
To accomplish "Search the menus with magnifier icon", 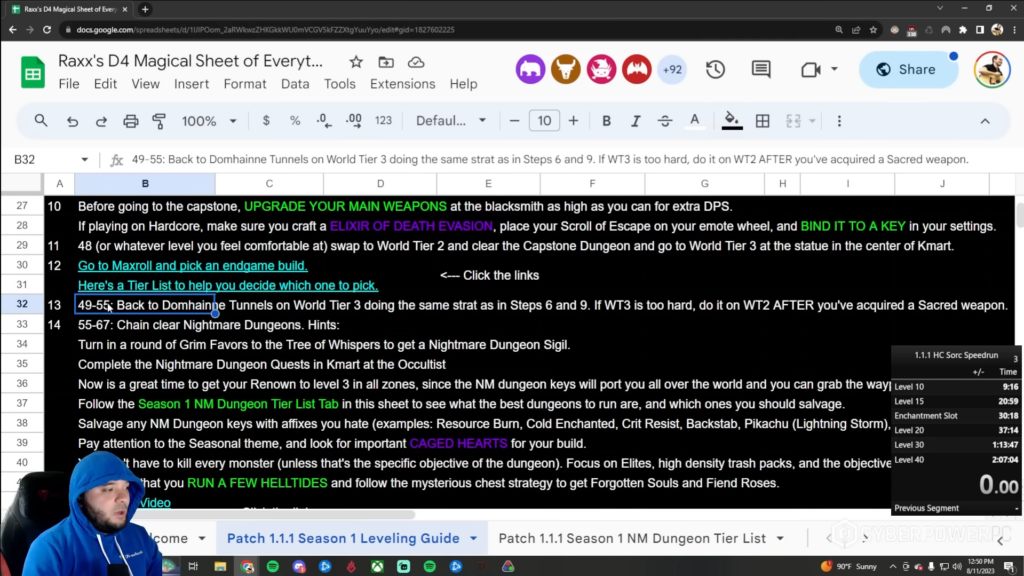I will (x=40, y=121).
